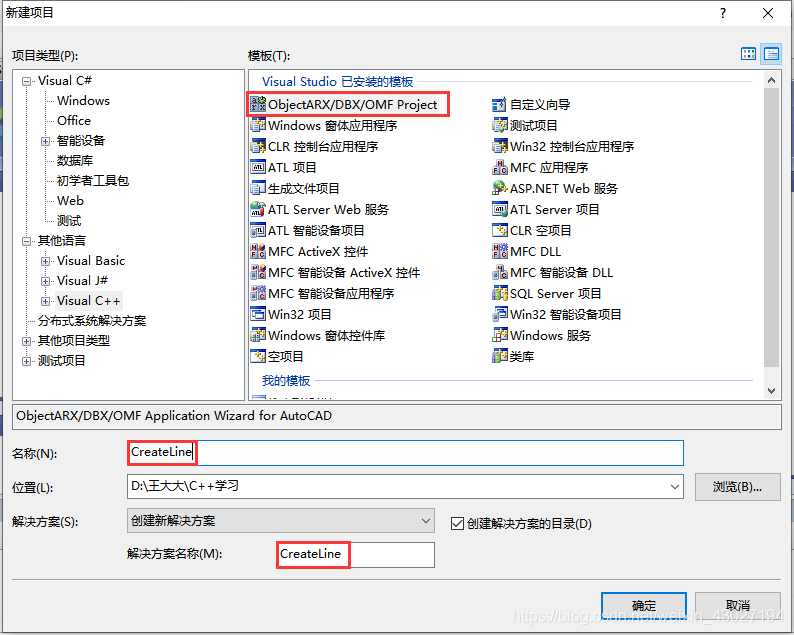Select Windows under Visual C#
Screen dimensions: 794x635
[x=83, y=101]
